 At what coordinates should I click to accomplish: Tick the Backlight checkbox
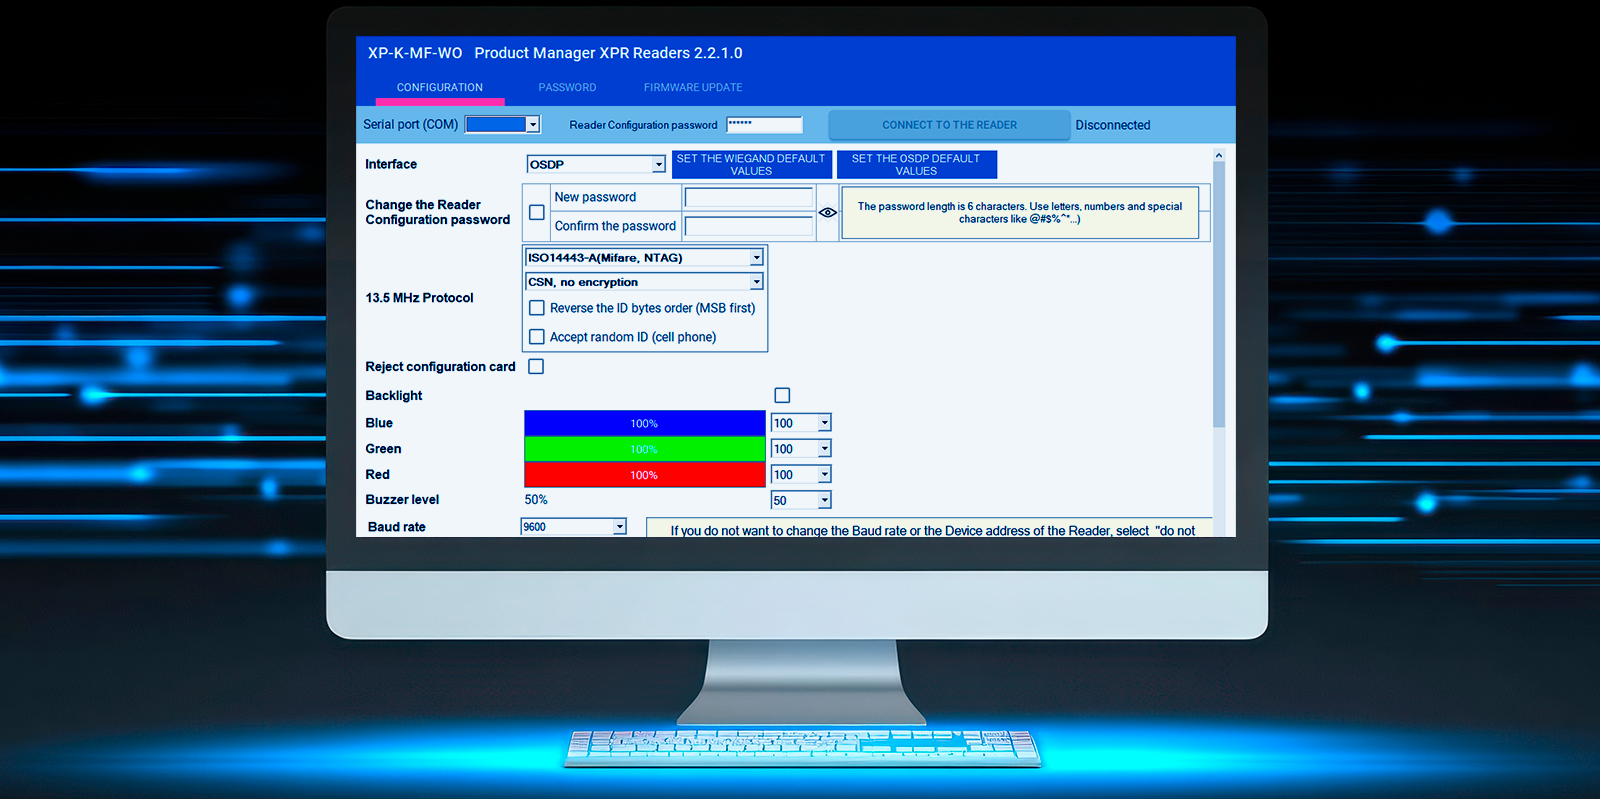782,396
